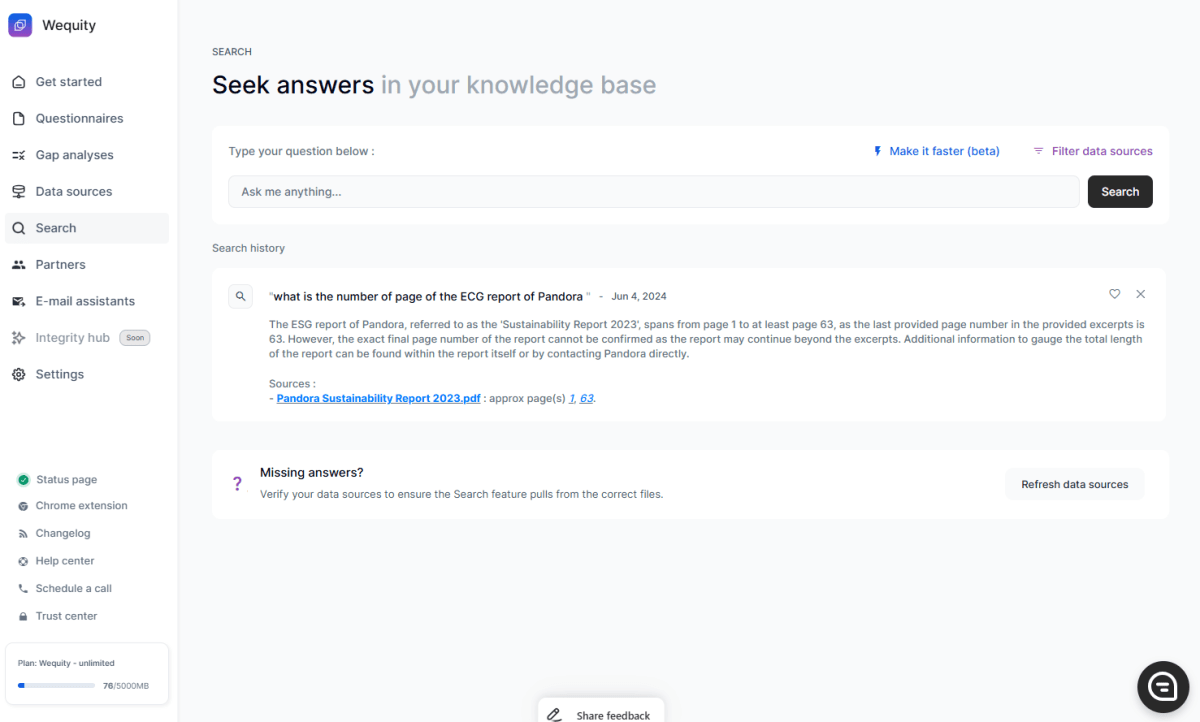The width and height of the screenshot is (1200, 722).
Task: Click the black Search button
Action: click(1120, 192)
